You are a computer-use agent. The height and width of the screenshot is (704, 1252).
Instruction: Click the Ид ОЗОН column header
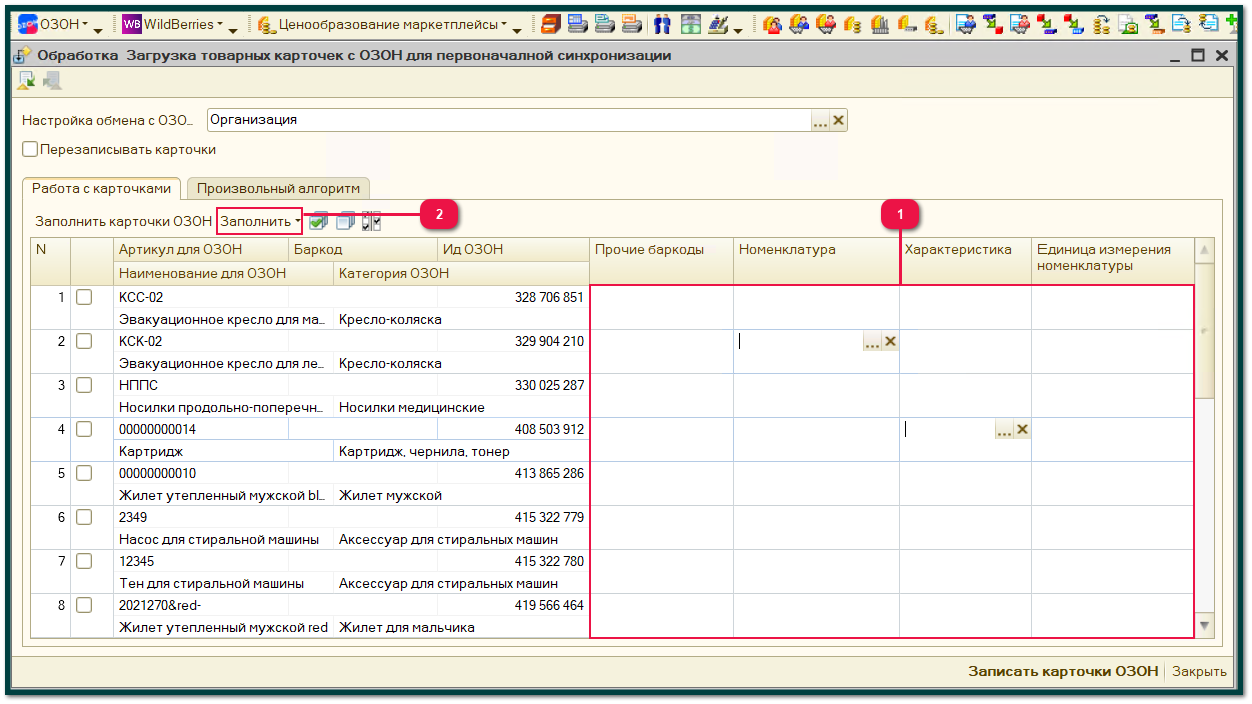point(513,250)
